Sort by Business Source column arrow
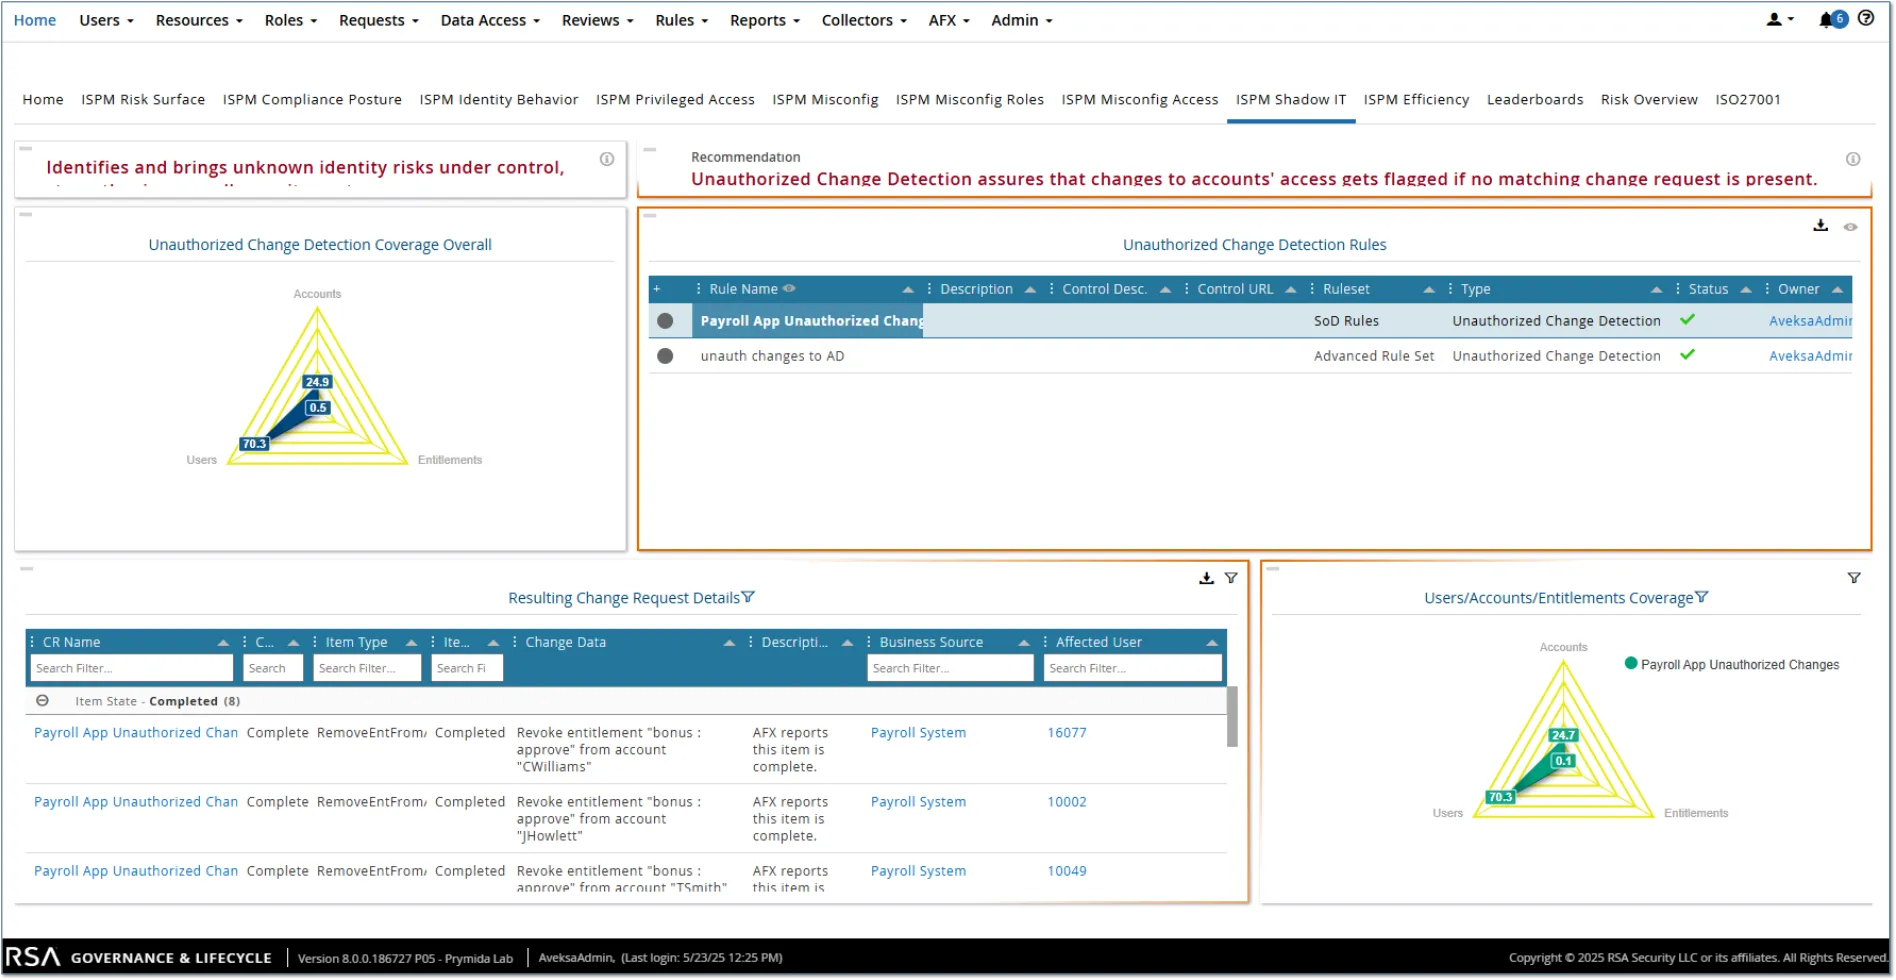Viewport: 1896px width, 980px height. [x=1024, y=643]
